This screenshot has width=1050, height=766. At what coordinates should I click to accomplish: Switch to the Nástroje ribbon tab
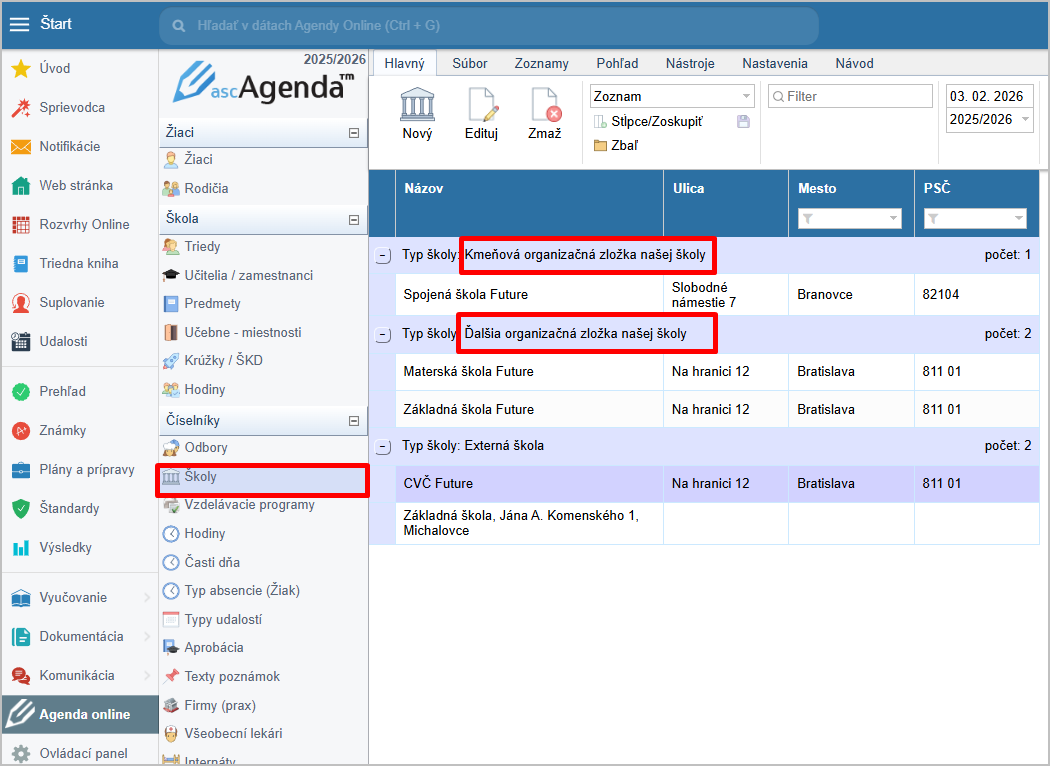690,63
